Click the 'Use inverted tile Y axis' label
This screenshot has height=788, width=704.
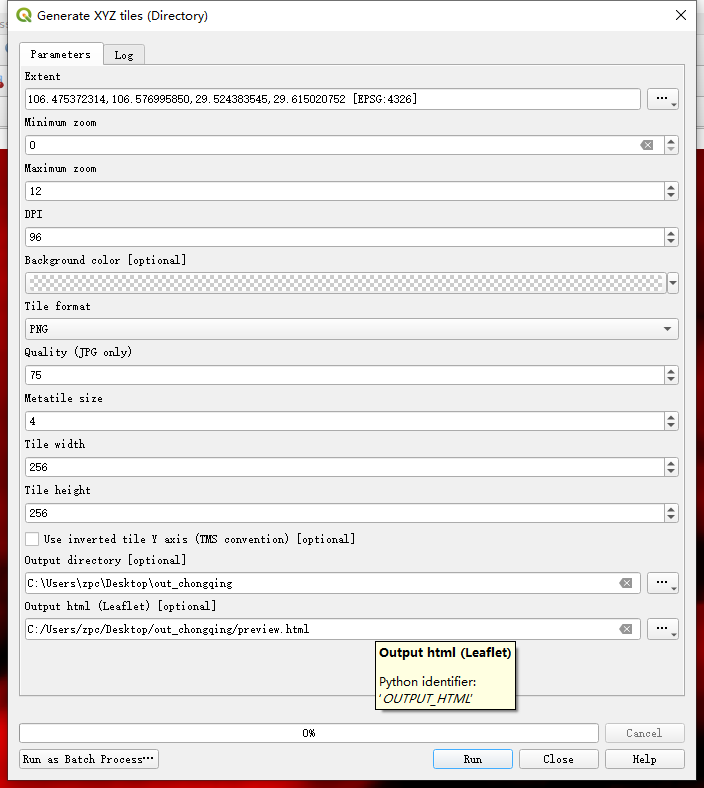pos(199,539)
